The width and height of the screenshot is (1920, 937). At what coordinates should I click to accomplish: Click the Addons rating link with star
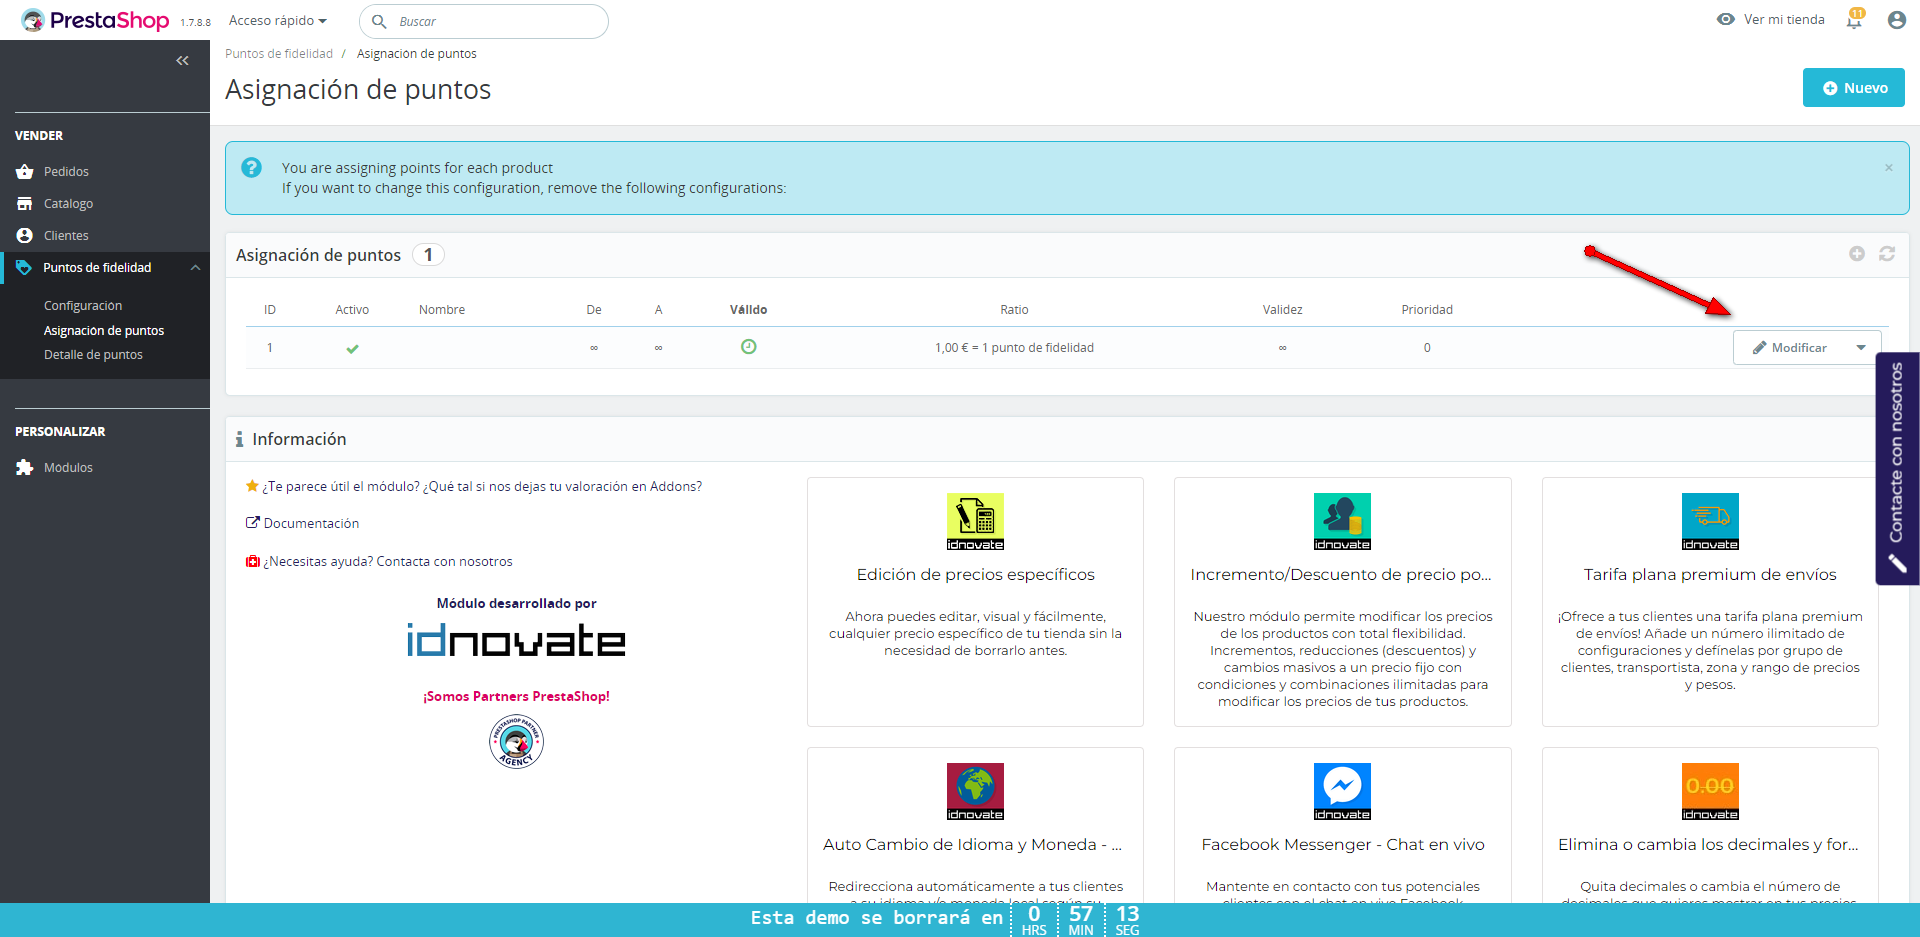474,486
